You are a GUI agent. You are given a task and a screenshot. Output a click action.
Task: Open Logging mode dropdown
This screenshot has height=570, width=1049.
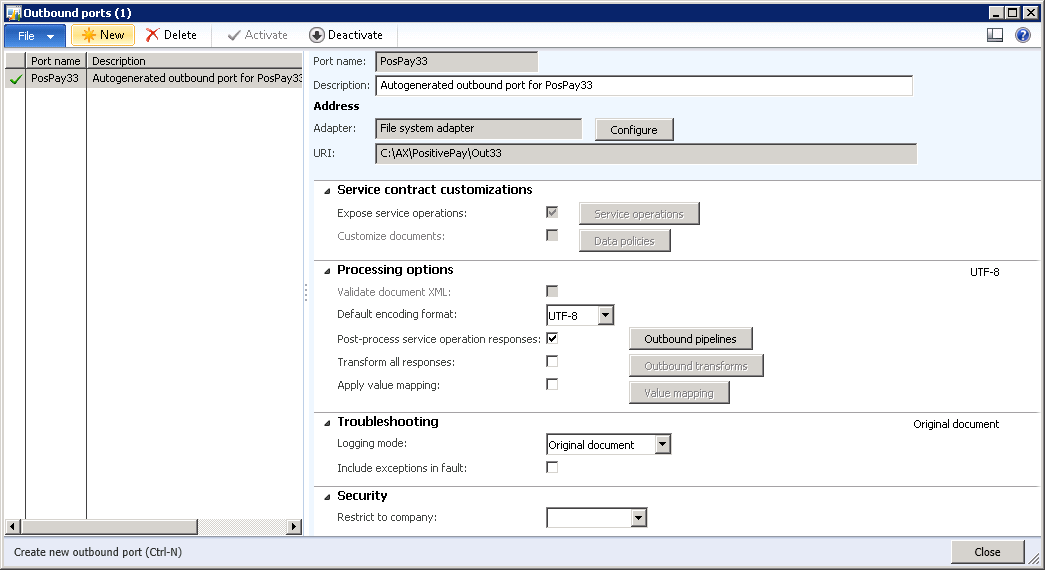[662, 445]
